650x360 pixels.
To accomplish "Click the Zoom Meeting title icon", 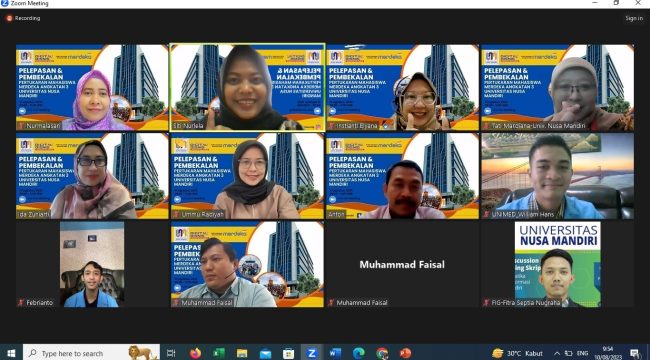I will (5, 3).
